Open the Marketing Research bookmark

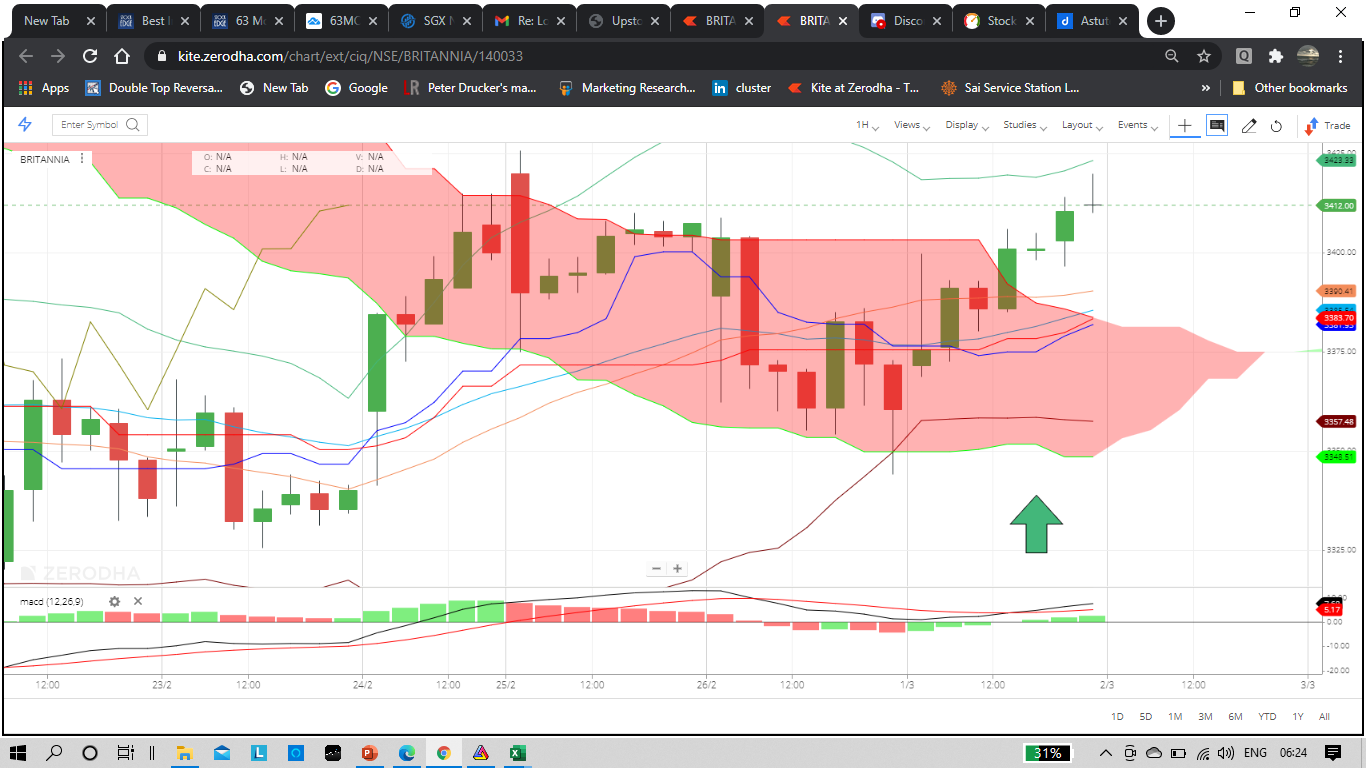tap(627, 88)
